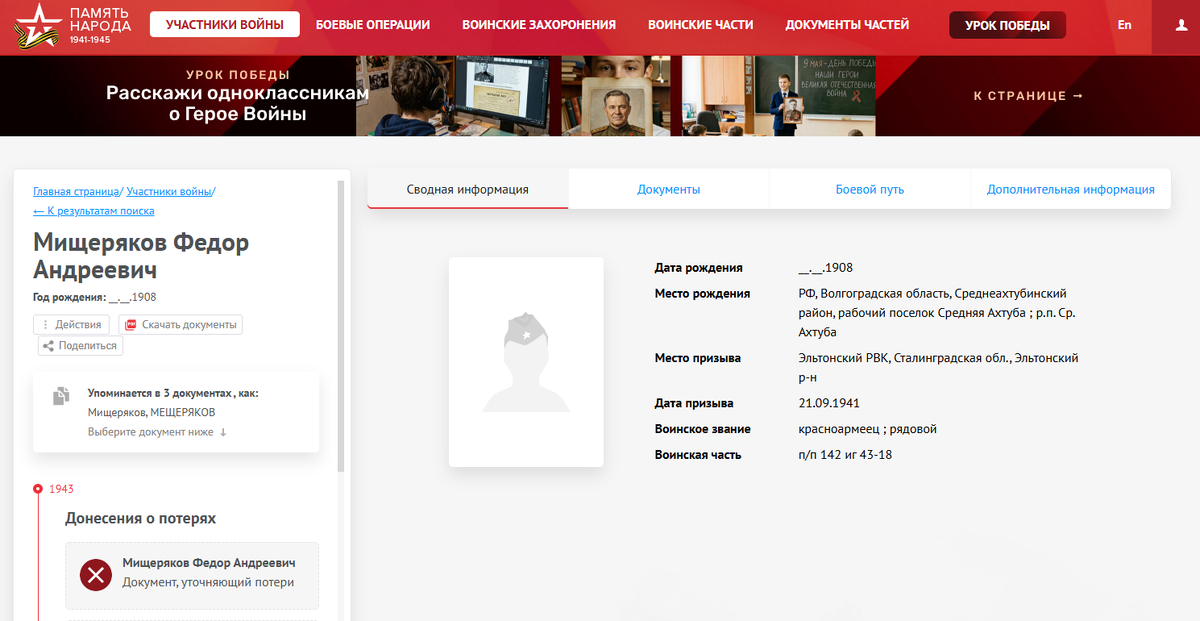
Task: Open the Боевые операции menu item
Action: pos(373,25)
